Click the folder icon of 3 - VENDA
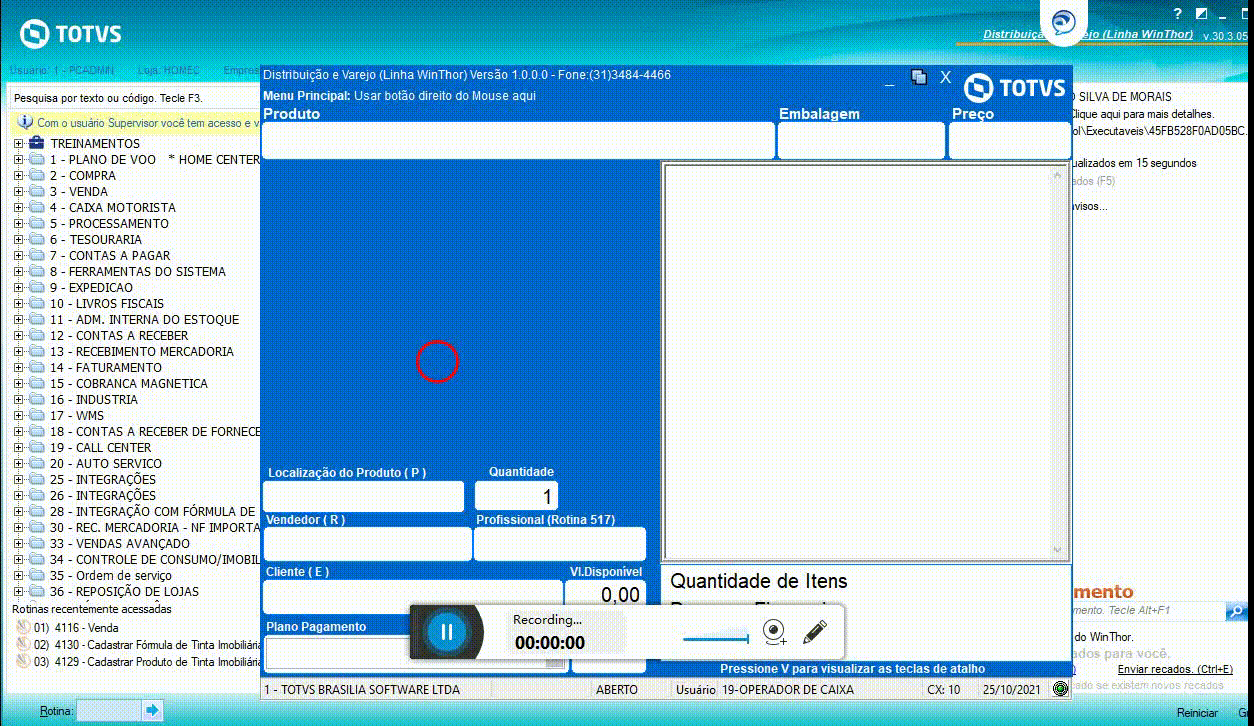 [36, 191]
